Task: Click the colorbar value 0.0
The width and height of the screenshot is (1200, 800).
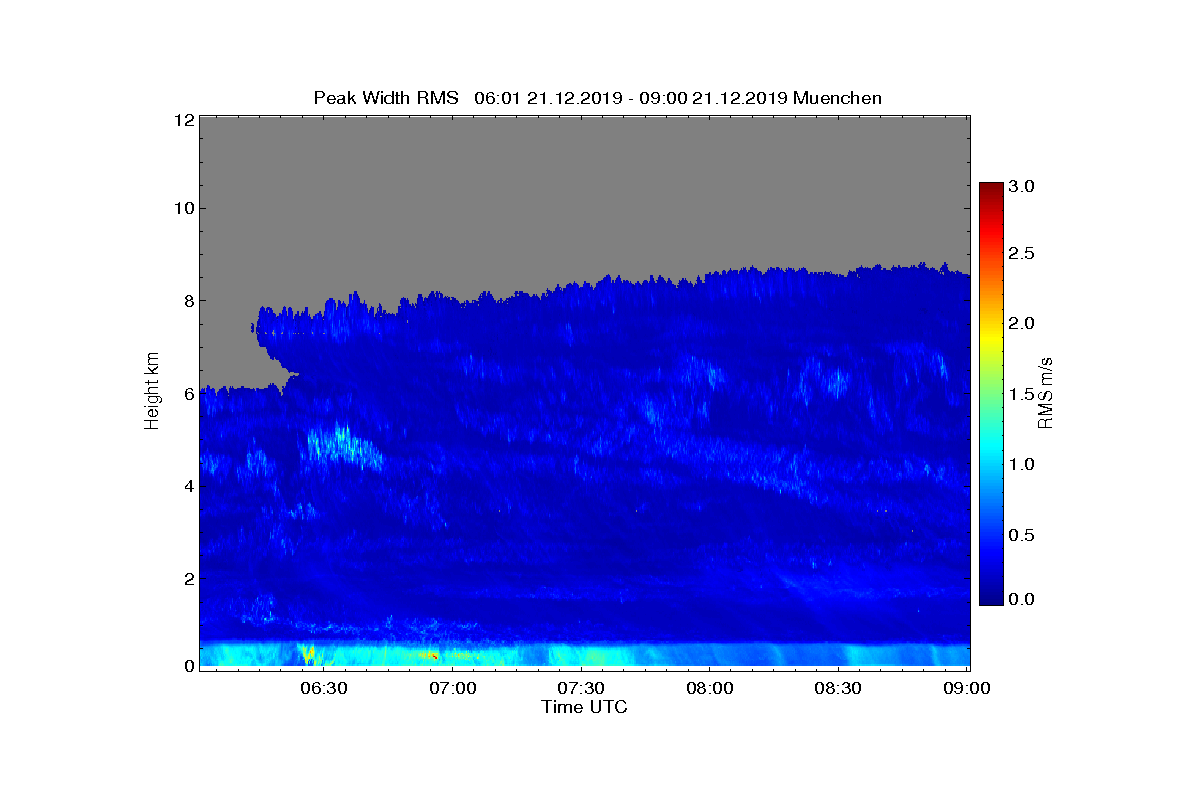Action: click(x=1021, y=598)
